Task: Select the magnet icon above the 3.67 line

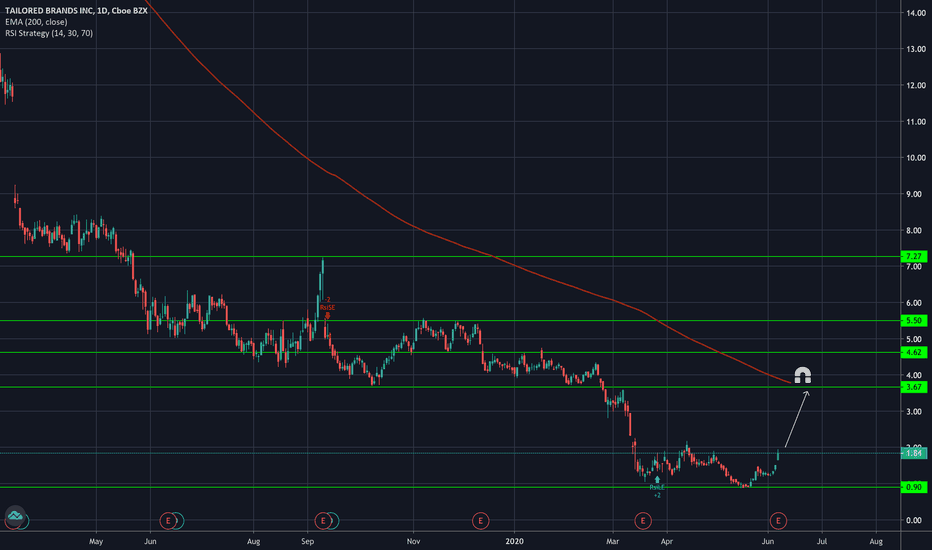Action: [x=802, y=375]
